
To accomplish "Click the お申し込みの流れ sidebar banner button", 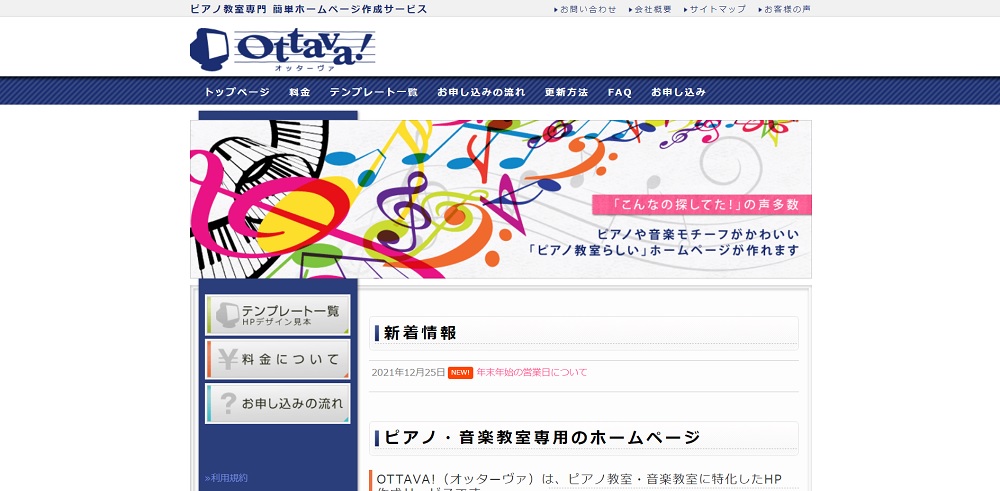I will (277, 403).
